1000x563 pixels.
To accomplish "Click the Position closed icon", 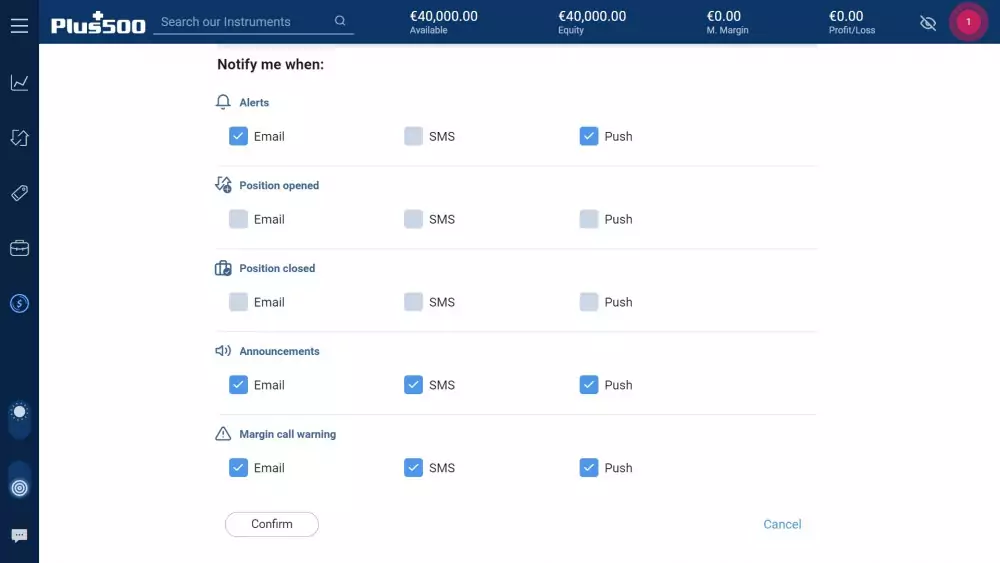I will coord(223,268).
